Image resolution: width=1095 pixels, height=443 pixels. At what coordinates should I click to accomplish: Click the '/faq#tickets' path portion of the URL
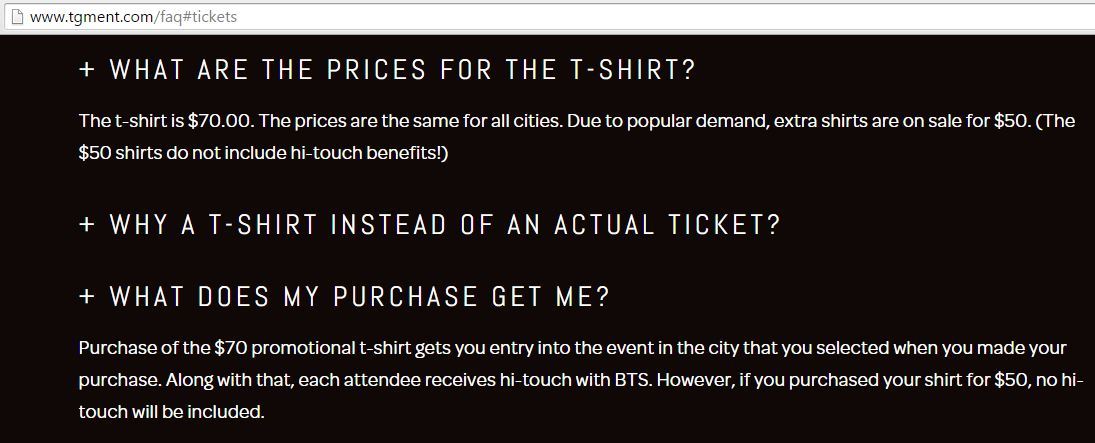coord(195,17)
